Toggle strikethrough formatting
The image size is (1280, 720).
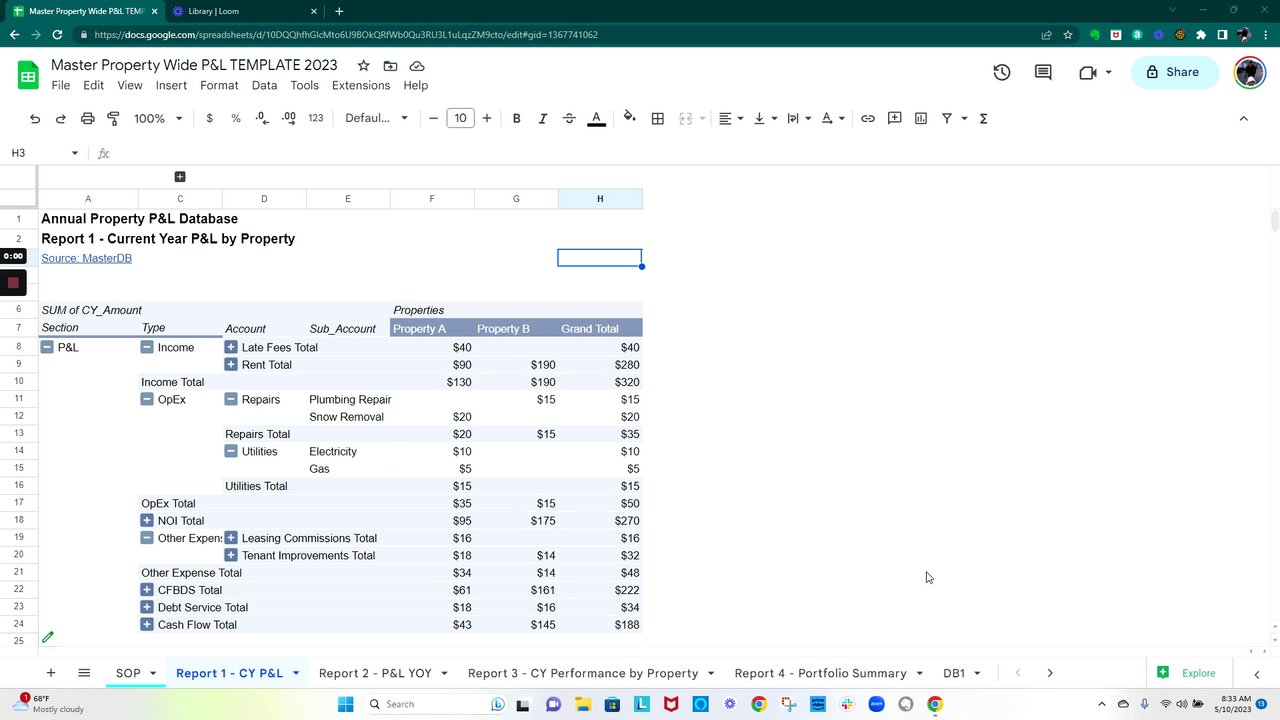(x=569, y=118)
